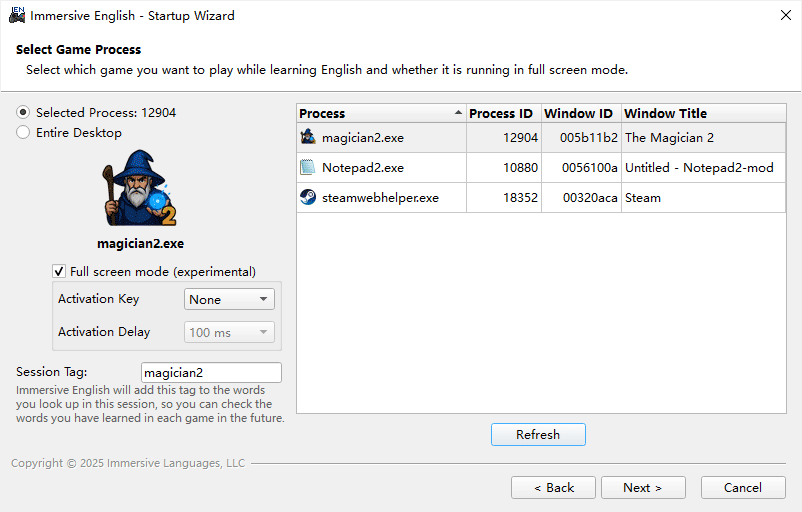Click the Session Tag label
802x512 pixels.
click(52, 371)
